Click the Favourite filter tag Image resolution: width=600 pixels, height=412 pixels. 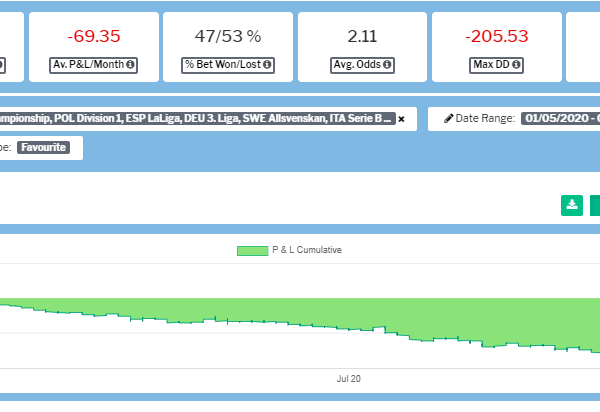pos(43,147)
